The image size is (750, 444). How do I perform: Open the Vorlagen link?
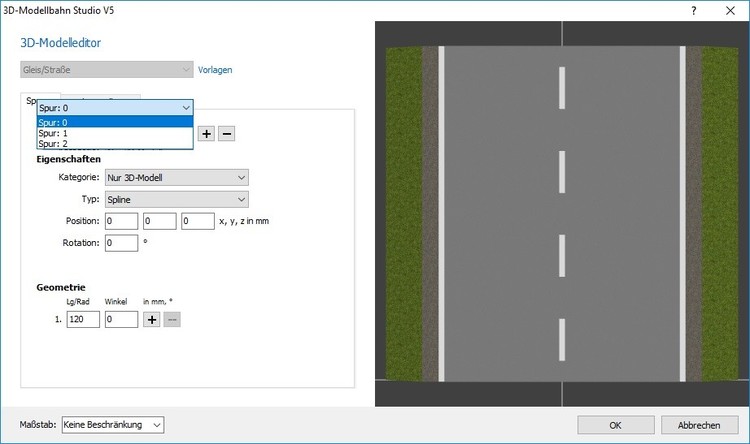click(x=215, y=70)
